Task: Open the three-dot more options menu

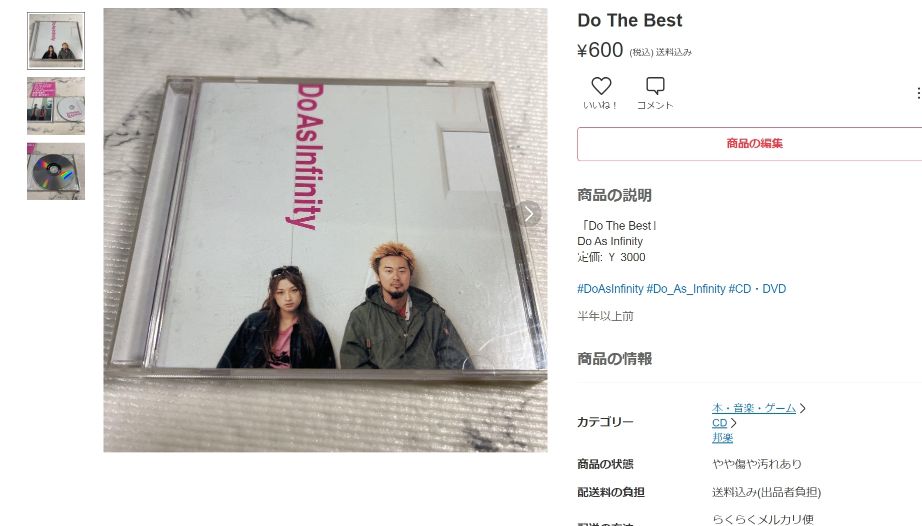Action: [x=918, y=93]
